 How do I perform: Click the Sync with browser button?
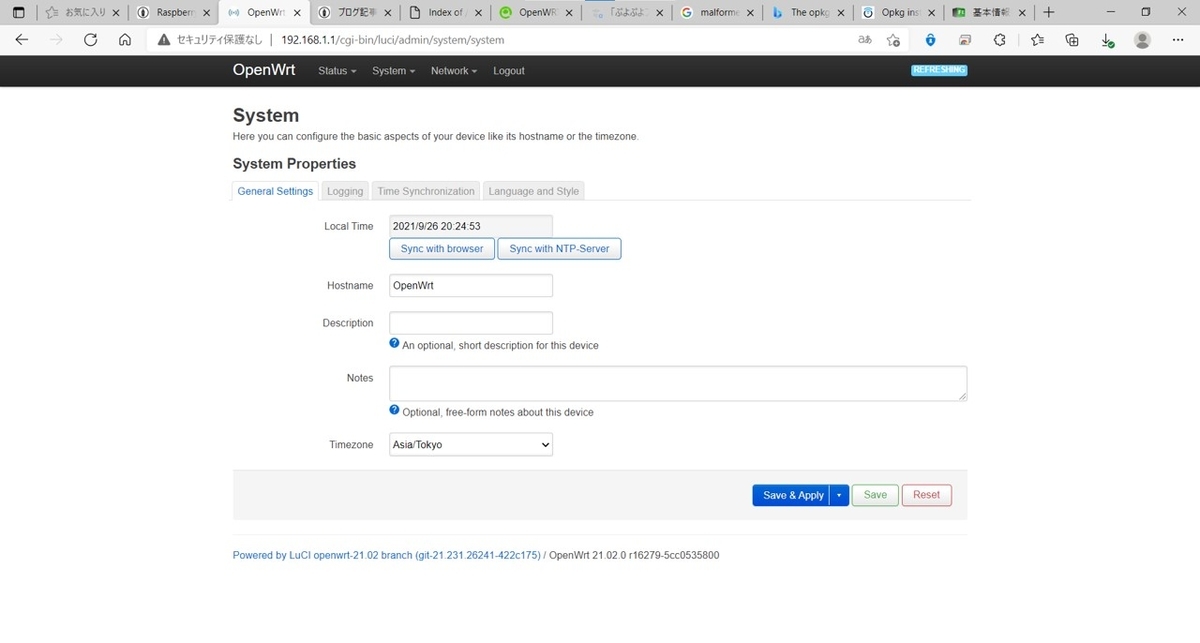click(x=442, y=249)
